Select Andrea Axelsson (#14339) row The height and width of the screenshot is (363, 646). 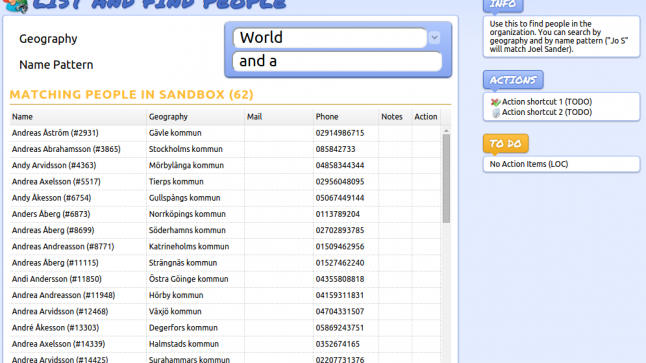[x=225, y=344]
